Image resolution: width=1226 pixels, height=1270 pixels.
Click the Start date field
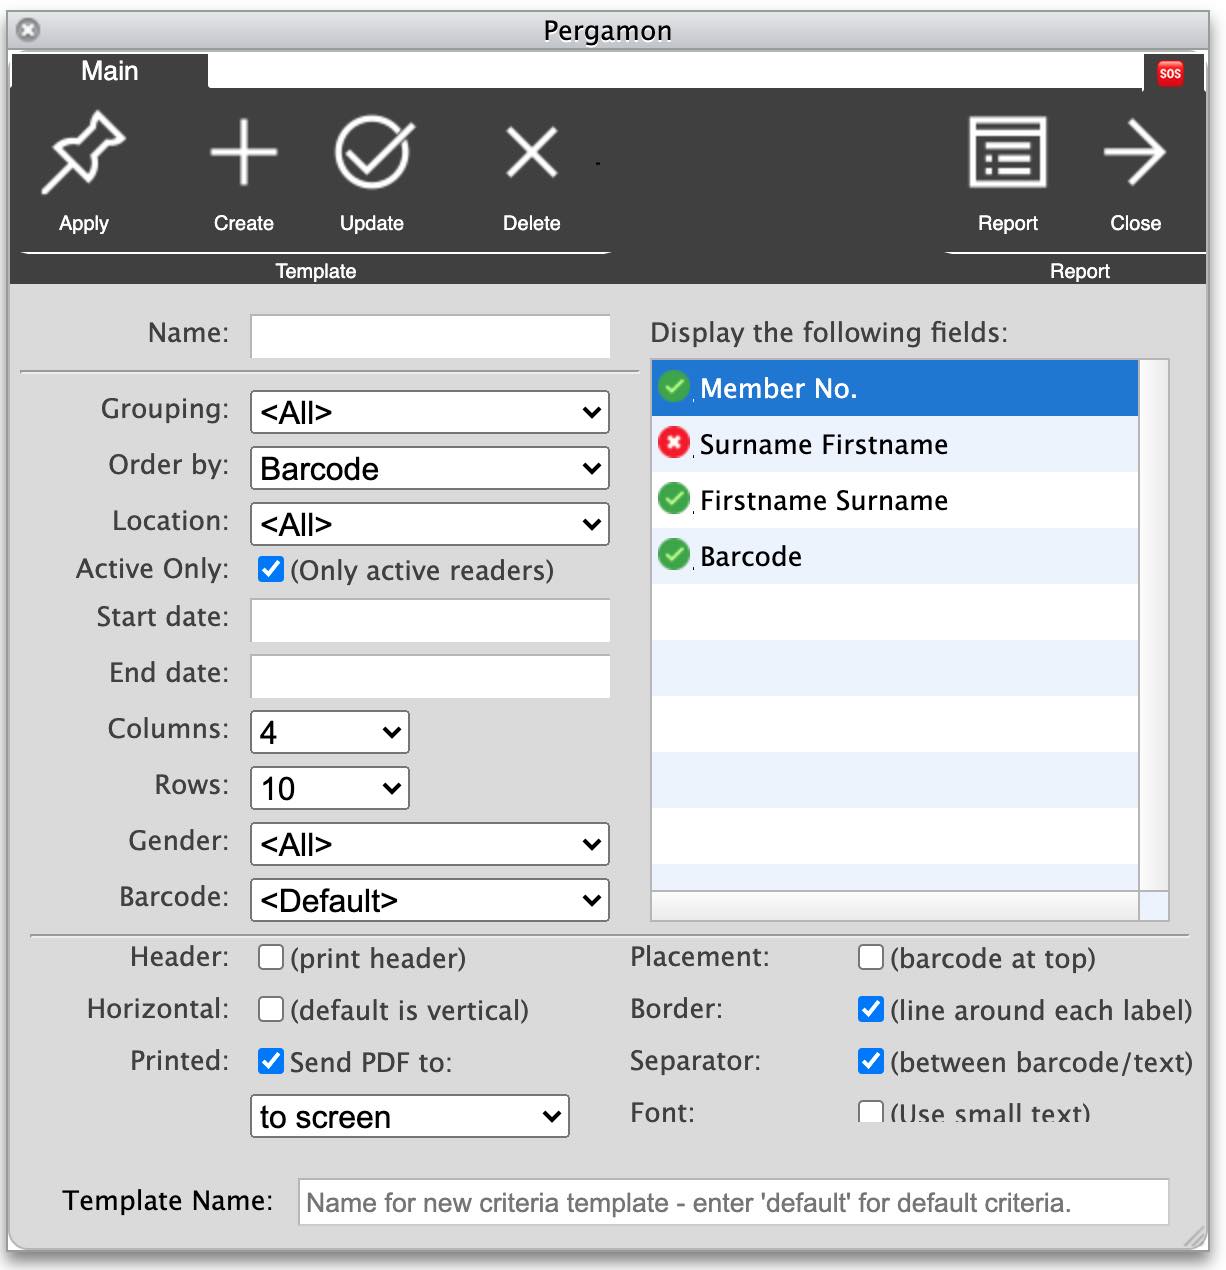[x=430, y=620]
